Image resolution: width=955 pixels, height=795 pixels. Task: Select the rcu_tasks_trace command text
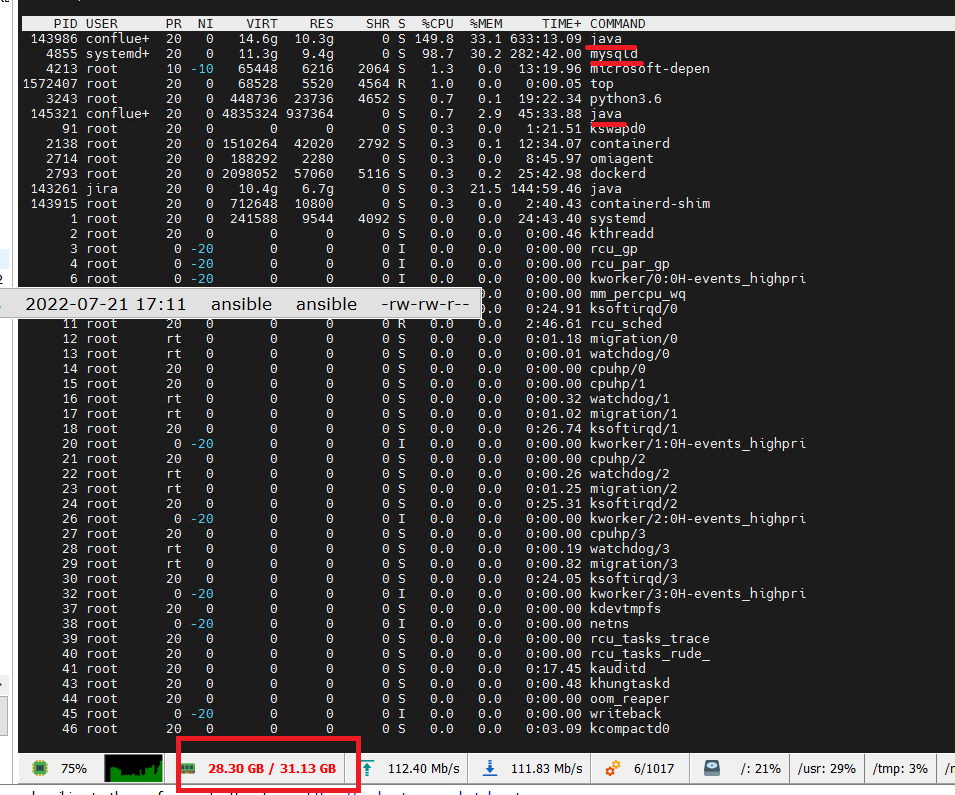point(649,638)
